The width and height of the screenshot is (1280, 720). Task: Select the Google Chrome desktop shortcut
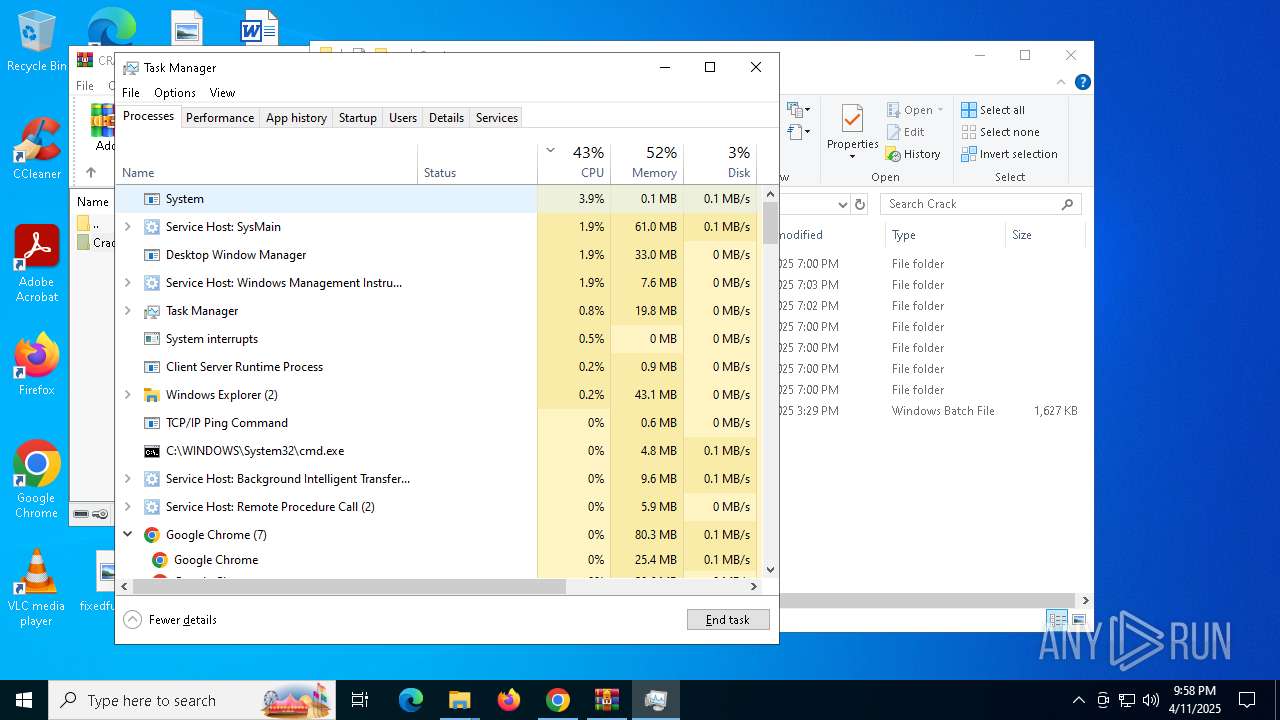(36, 480)
